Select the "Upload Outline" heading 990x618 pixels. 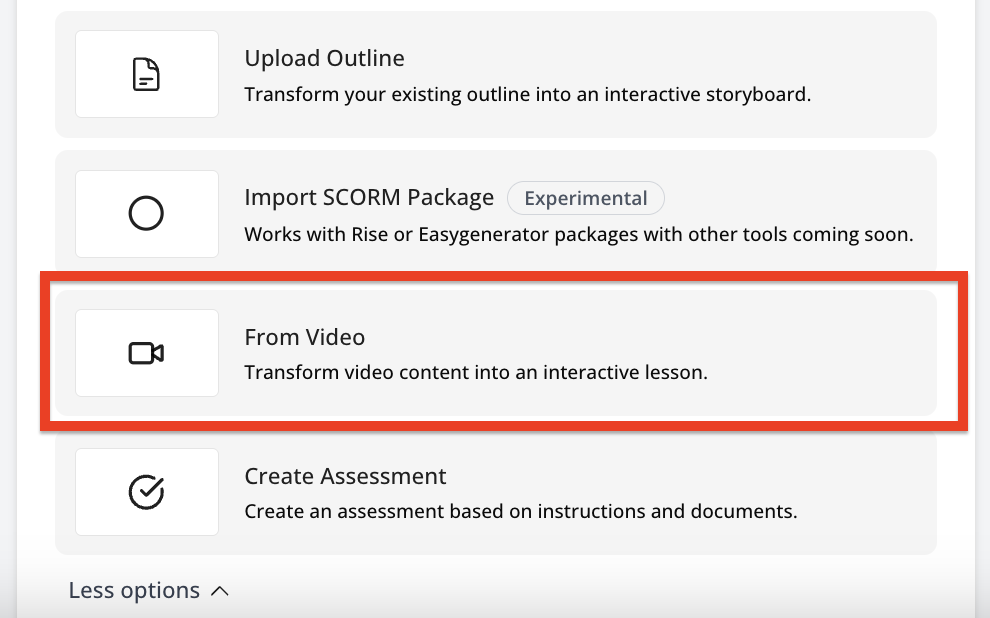pyautogui.click(x=324, y=58)
